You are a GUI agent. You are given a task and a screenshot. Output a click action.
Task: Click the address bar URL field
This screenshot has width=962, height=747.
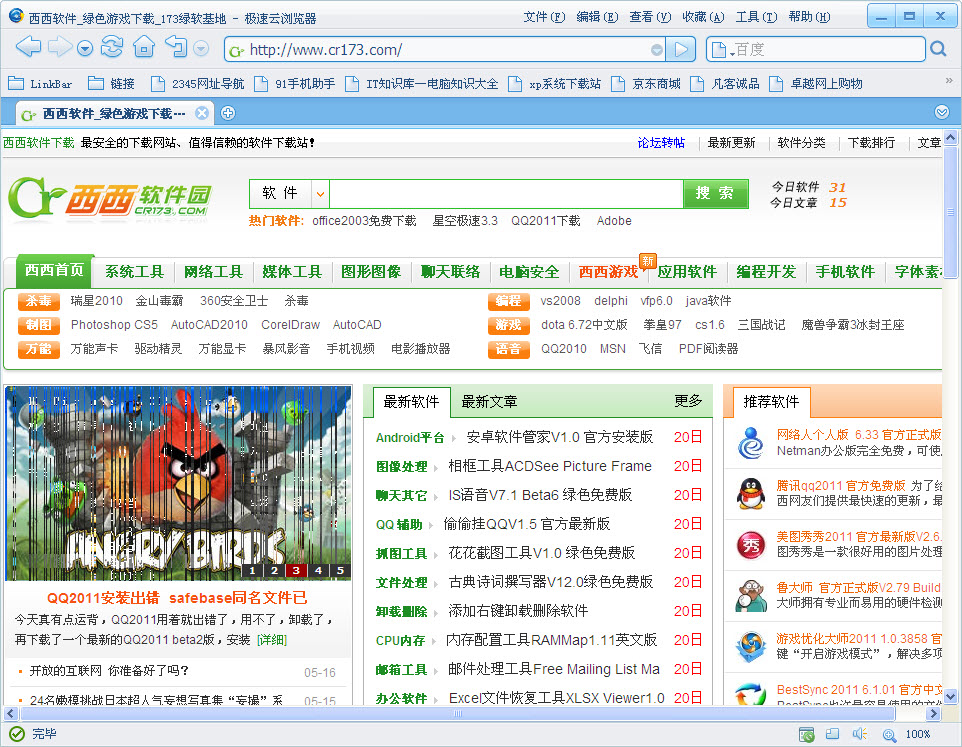447,50
